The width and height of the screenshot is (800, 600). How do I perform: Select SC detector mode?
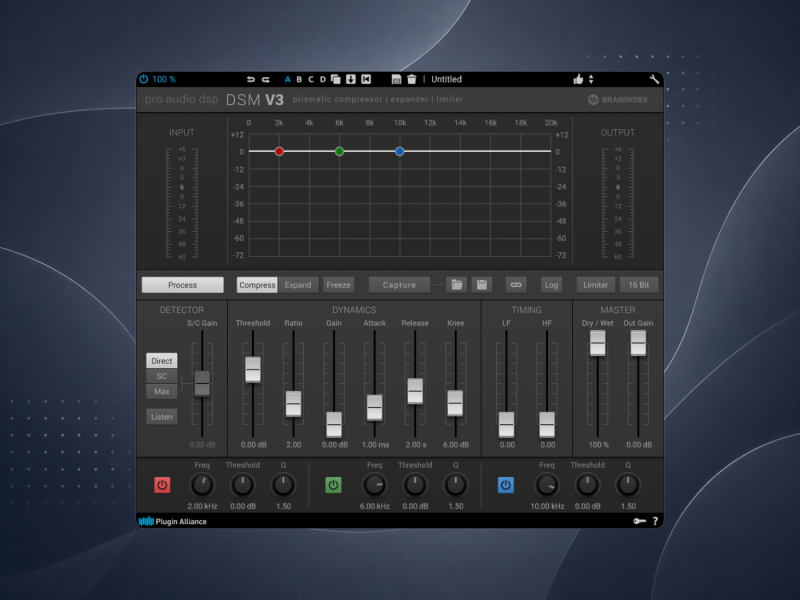162,376
